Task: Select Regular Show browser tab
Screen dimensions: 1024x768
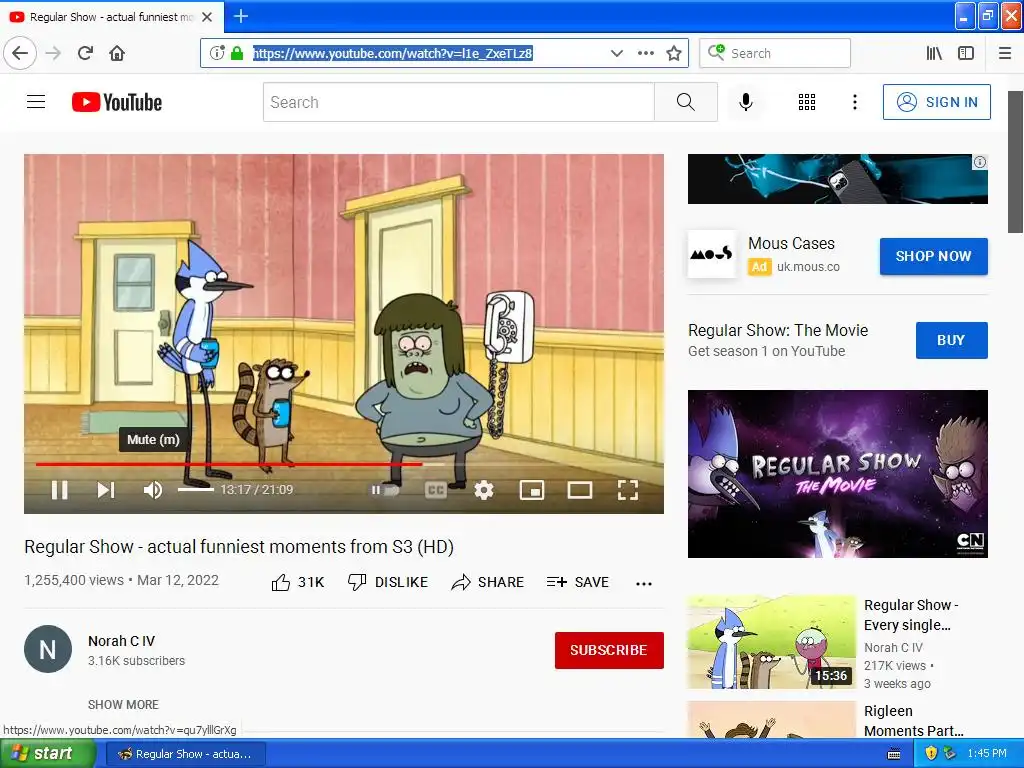Action: coord(112,17)
